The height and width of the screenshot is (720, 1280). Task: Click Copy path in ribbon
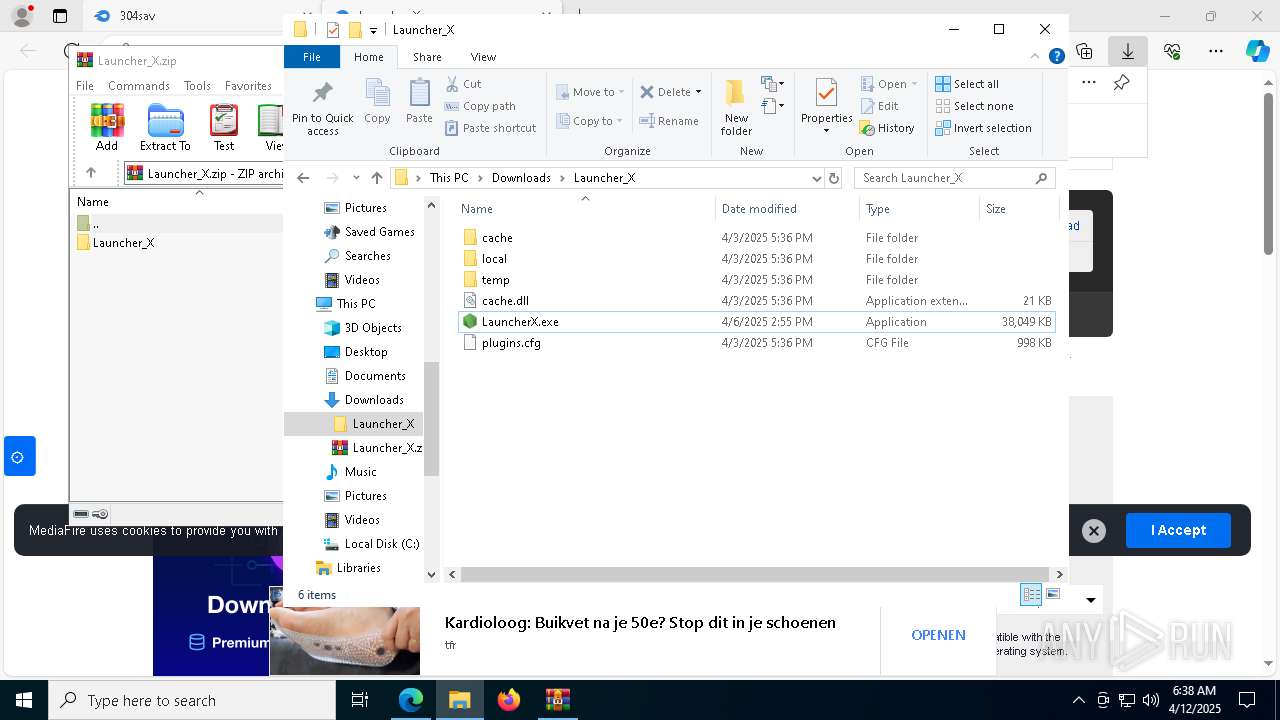pos(480,106)
